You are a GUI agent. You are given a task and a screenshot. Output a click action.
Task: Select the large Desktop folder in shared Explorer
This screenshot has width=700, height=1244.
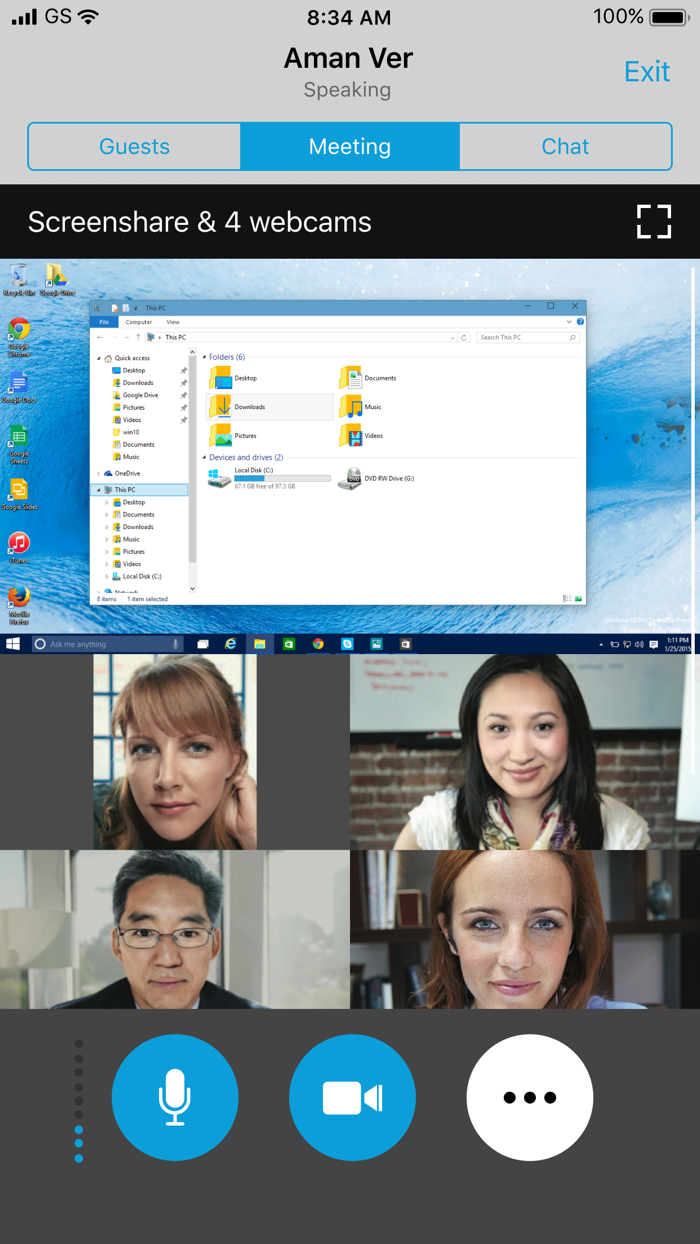(x=234, y=378)
